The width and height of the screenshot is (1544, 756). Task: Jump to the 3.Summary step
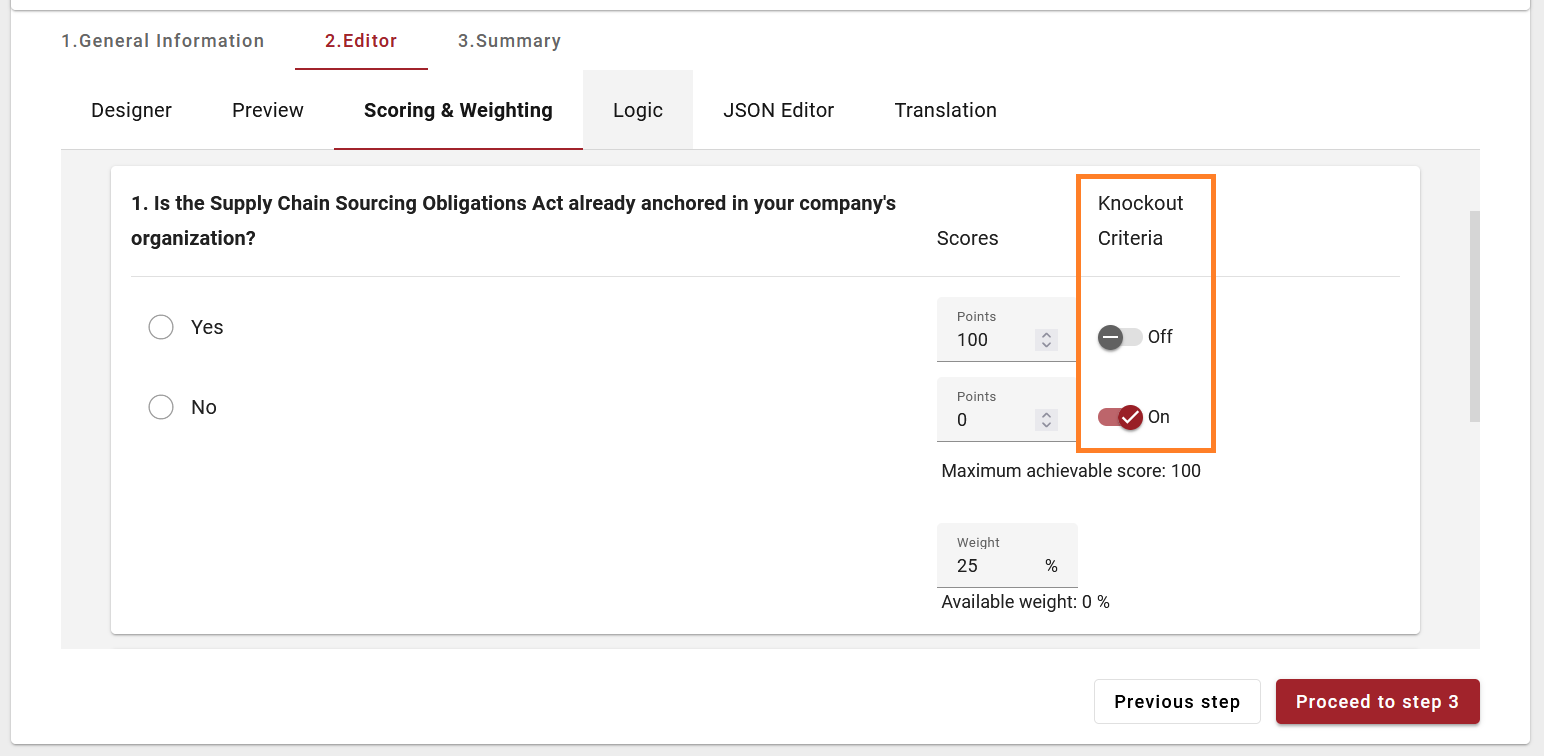(x=509, y=41)
